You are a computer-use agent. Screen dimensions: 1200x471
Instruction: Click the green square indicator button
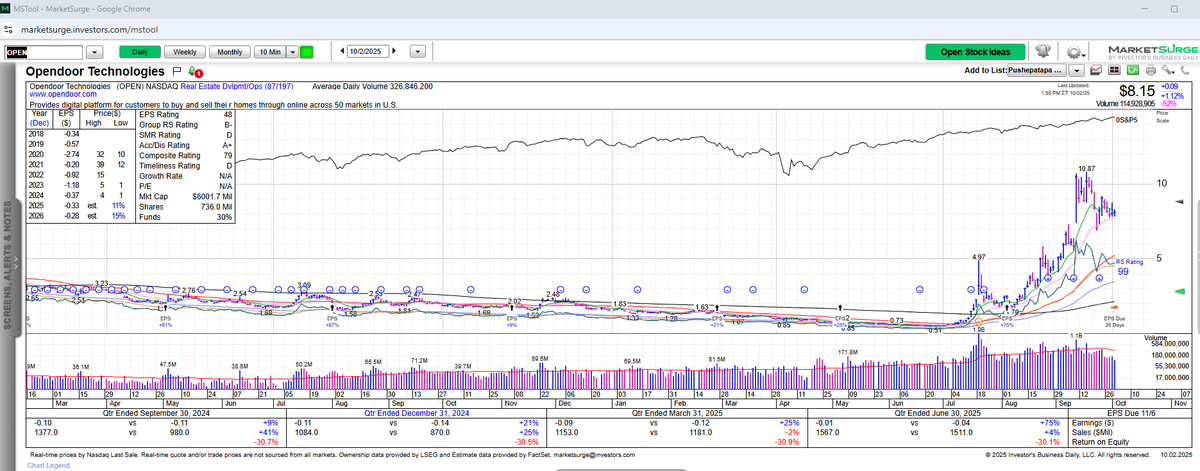pos(307,52)
